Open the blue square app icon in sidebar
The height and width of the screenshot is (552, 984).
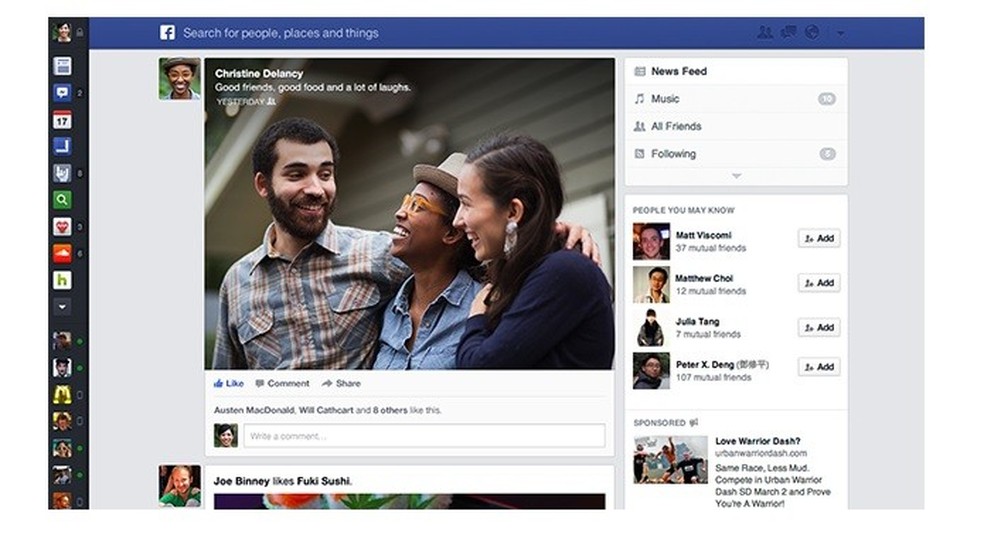62,146
